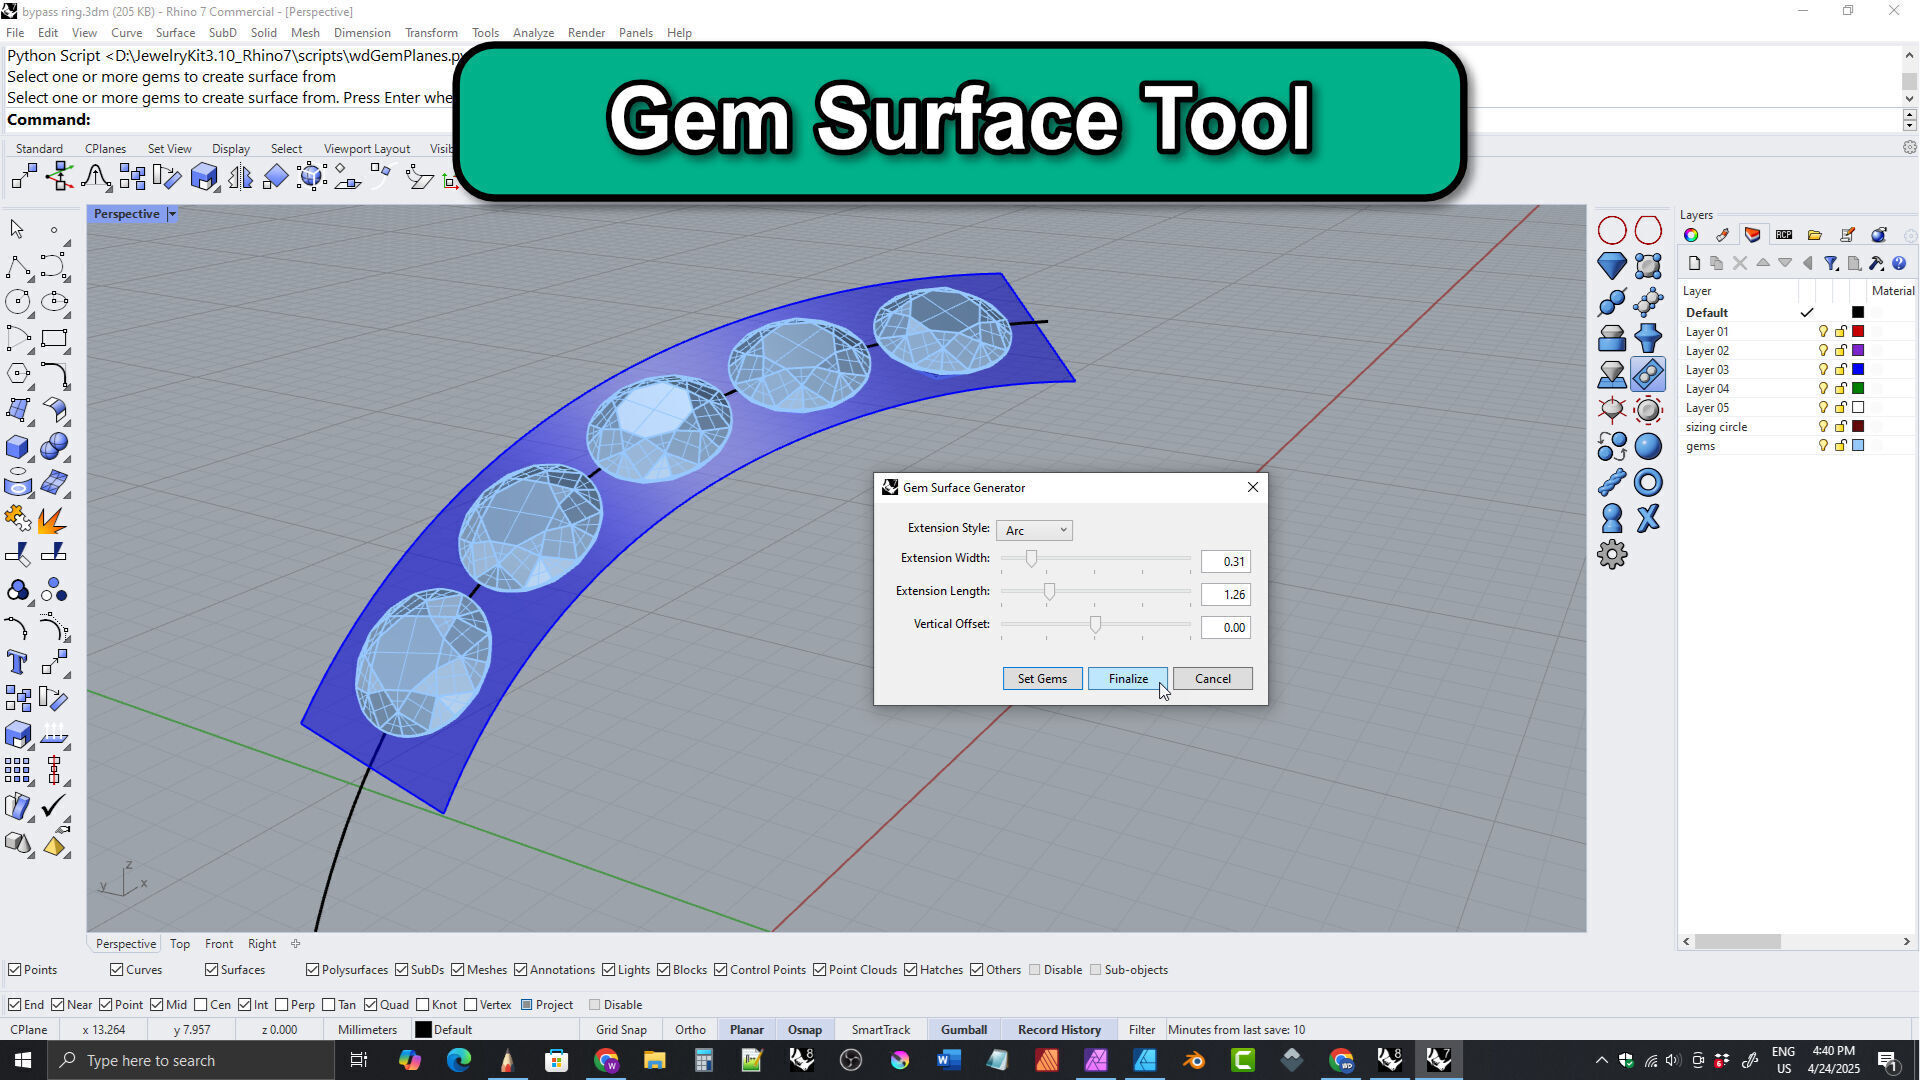Uncheck the Polysurfaces filter checkbox

coord(313,970)
